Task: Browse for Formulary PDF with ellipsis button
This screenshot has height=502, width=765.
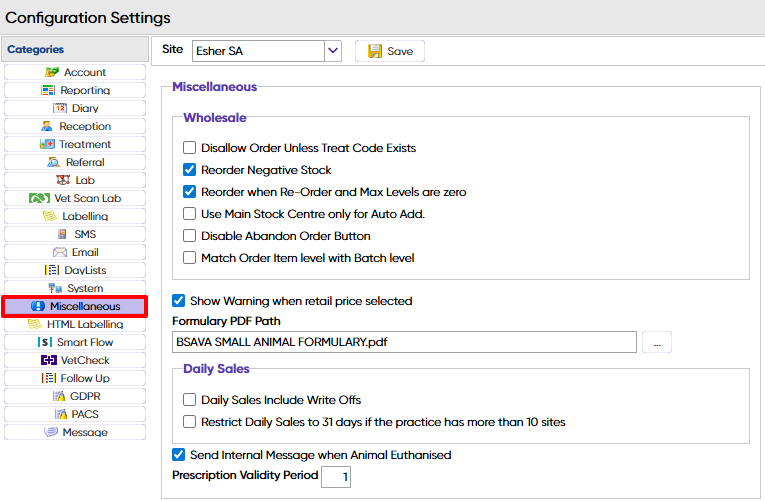Action: [657, 343]
